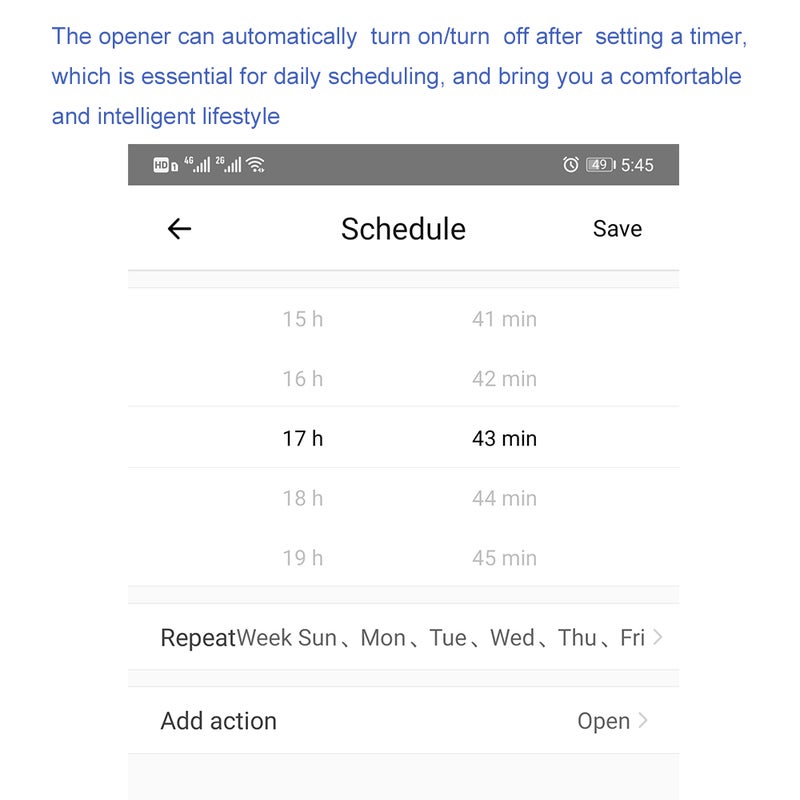Viewport: 800px width, 800px height.
Task: Tap the back arrow icon
Action: point(179,229)
